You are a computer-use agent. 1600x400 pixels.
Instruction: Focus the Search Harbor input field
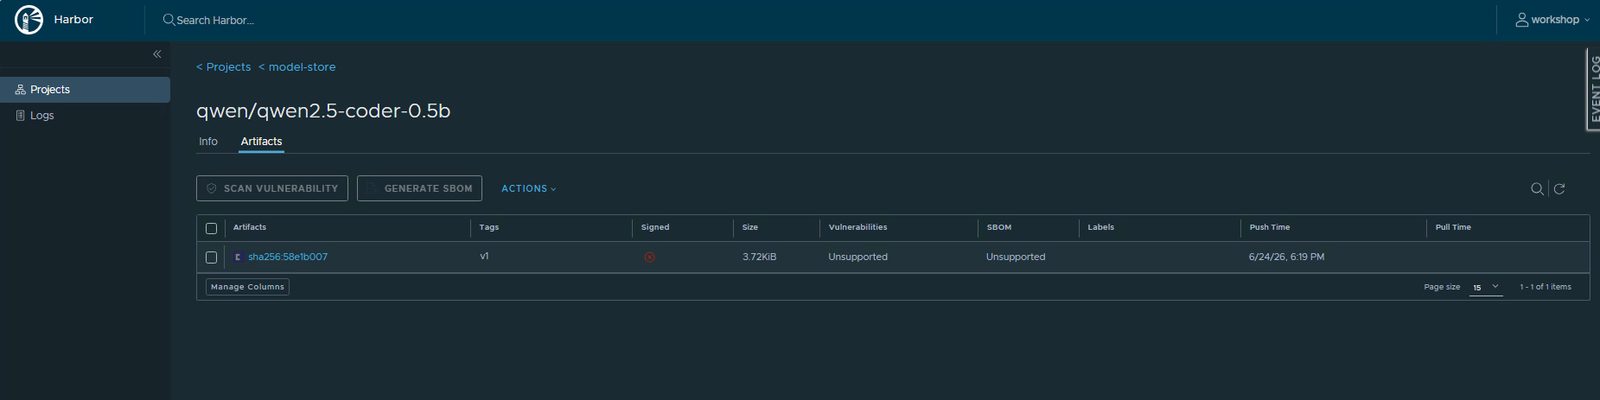pyautogui.click(x=215, y=20)
